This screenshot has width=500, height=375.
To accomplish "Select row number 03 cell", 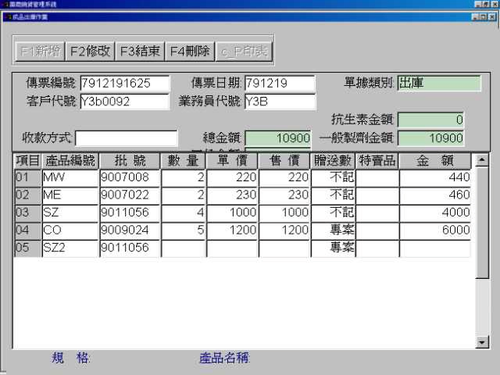I will (x=28, y=213).
